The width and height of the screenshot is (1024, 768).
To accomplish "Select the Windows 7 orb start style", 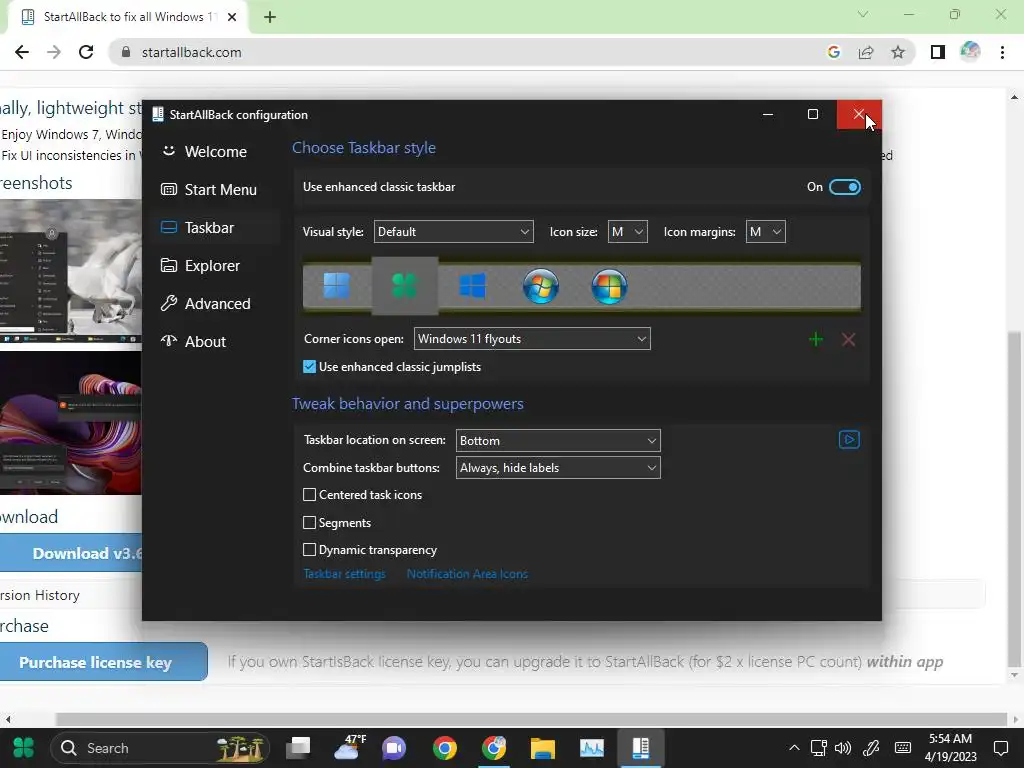I will click(x=541, y=286).
